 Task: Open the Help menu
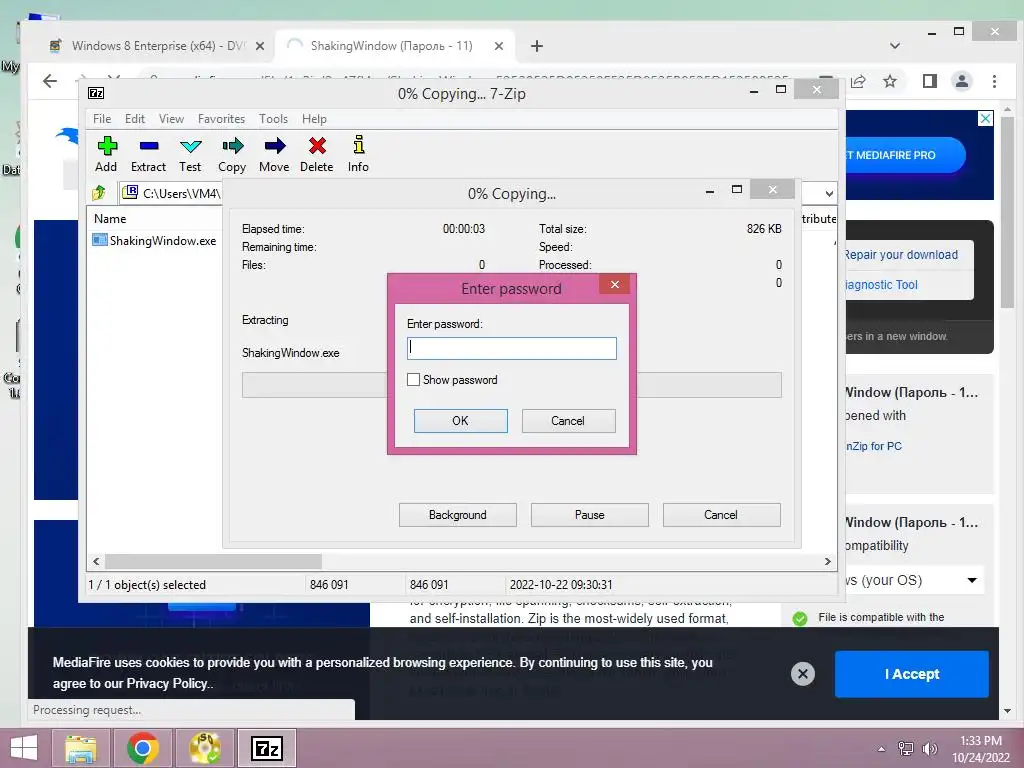314,119
